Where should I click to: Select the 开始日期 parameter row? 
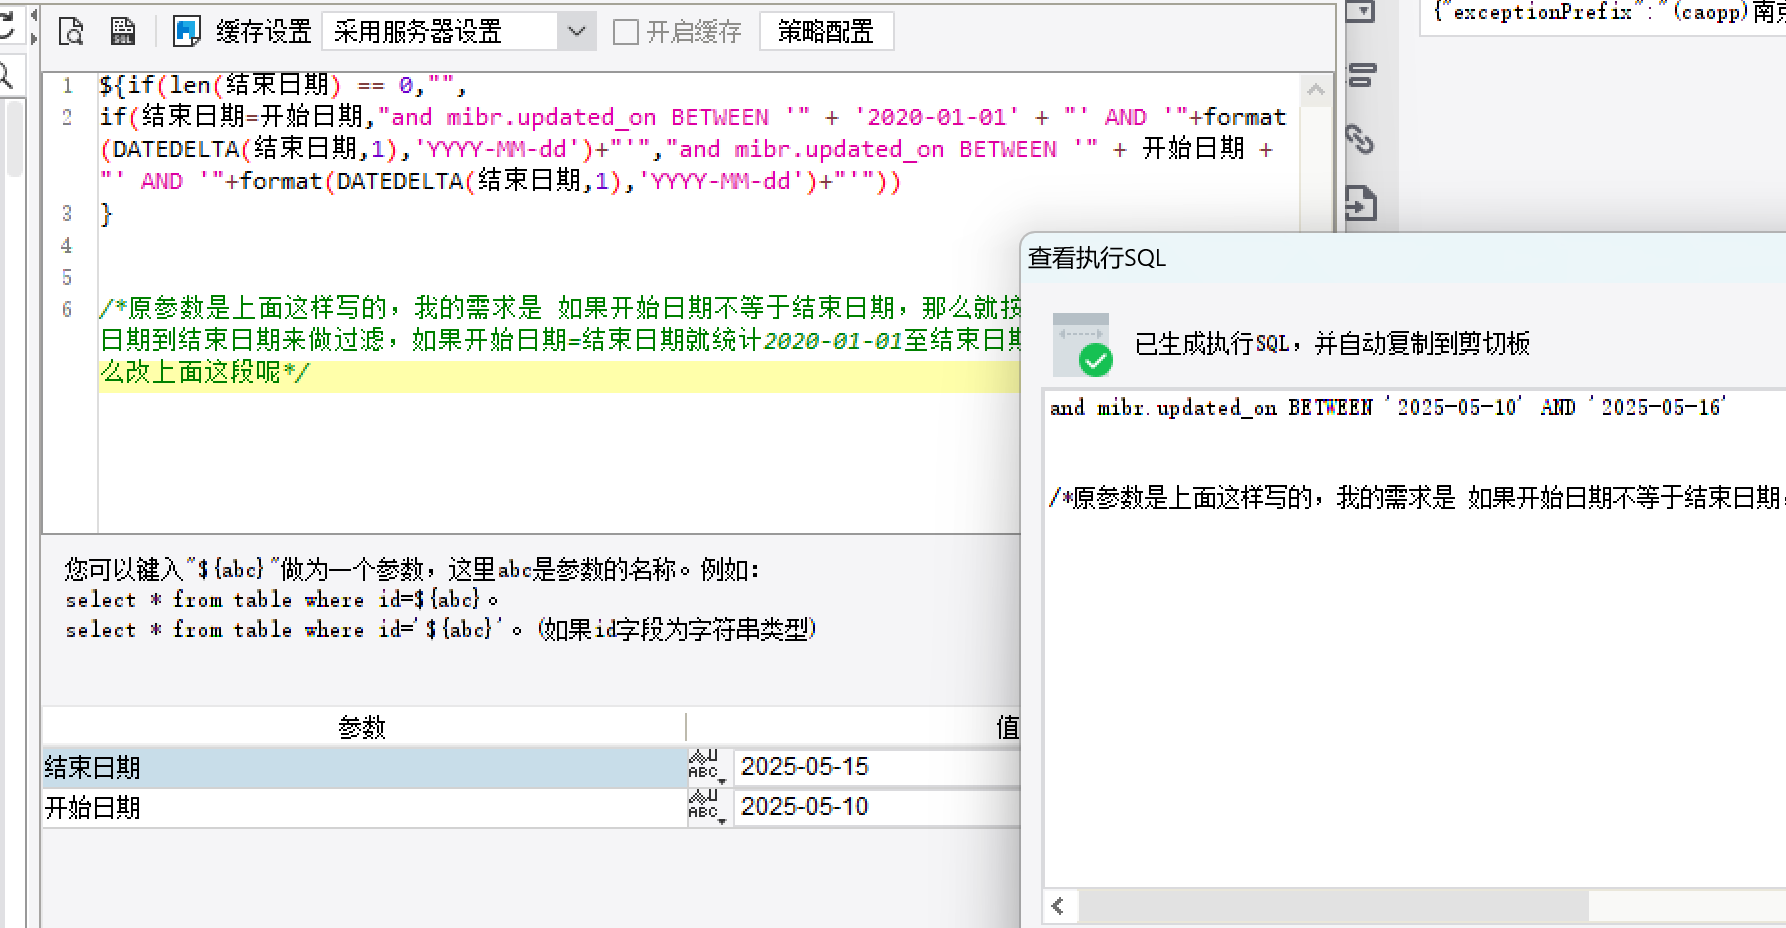pyautogui.click(x=364, y=807)
